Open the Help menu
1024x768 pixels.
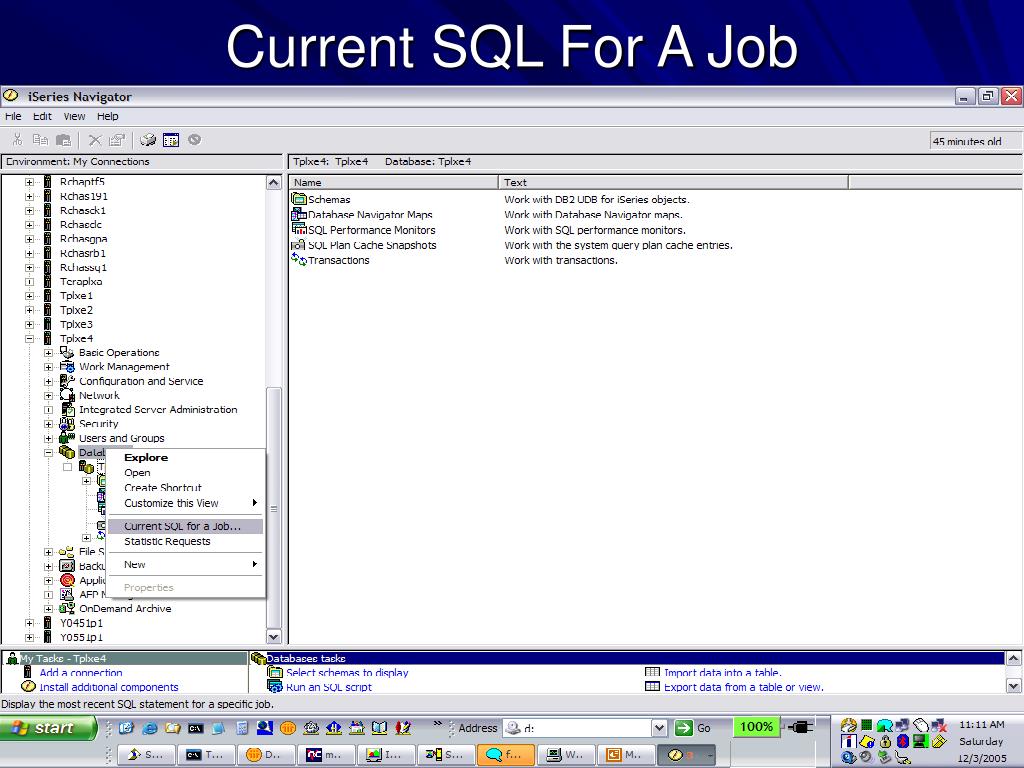click(x=108, y=116)
